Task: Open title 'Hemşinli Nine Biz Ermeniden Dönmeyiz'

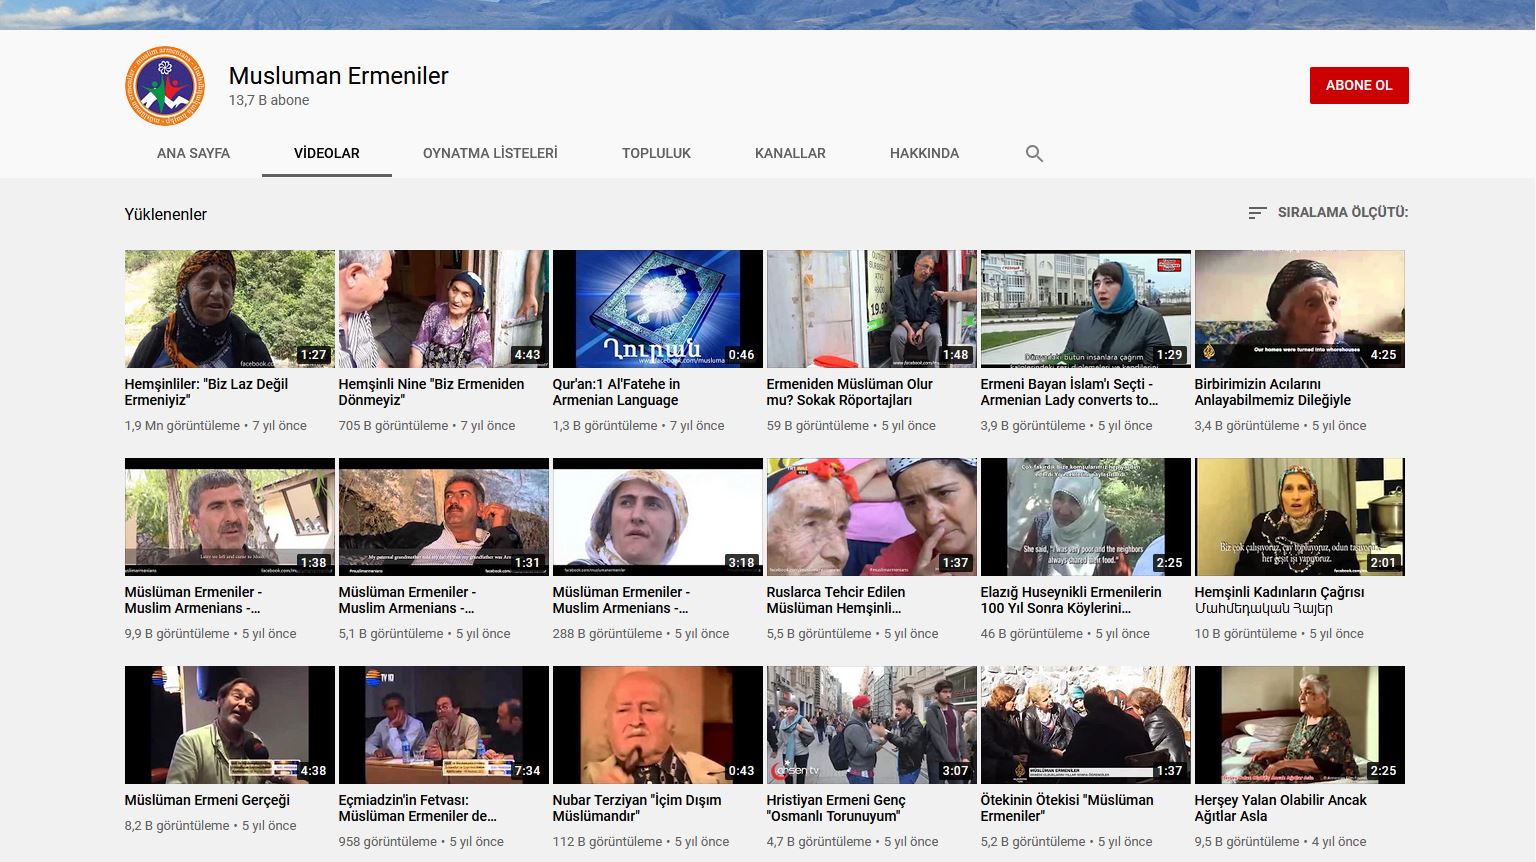Action: (x=431, y=392)
